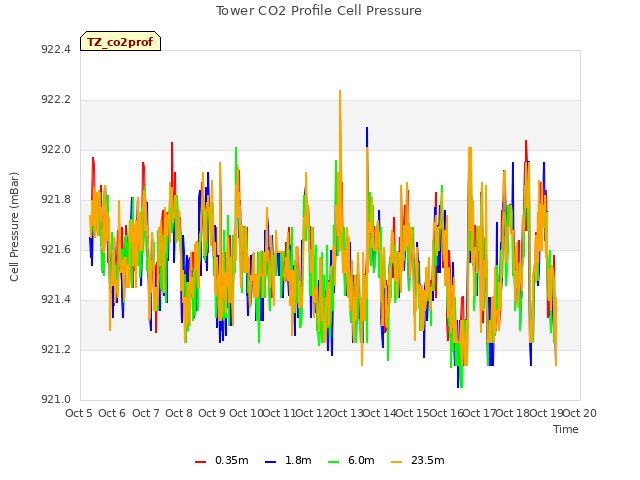Screen dimensions: 640x480
Task: Click the orange peak above 922.2 near Oct 13
Action: click(340, 93)
